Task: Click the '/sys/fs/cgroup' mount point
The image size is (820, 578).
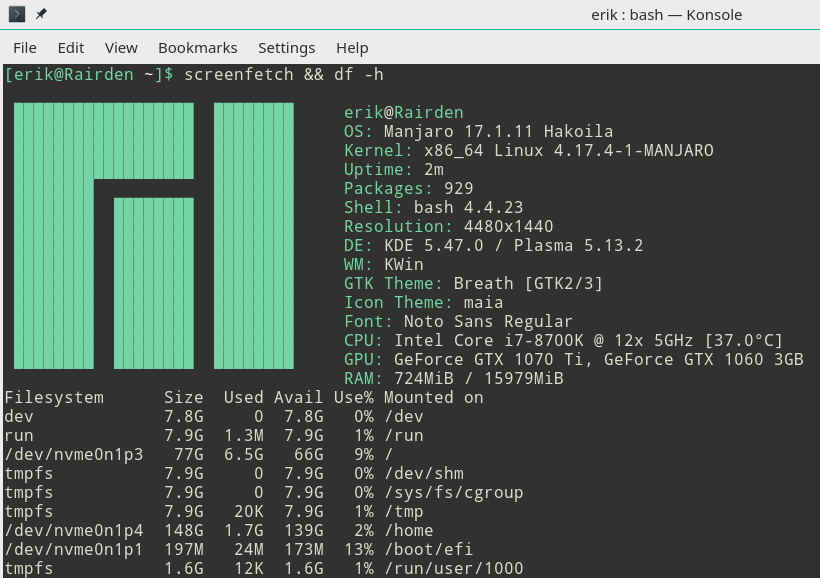Action: [x=453, y=493]
